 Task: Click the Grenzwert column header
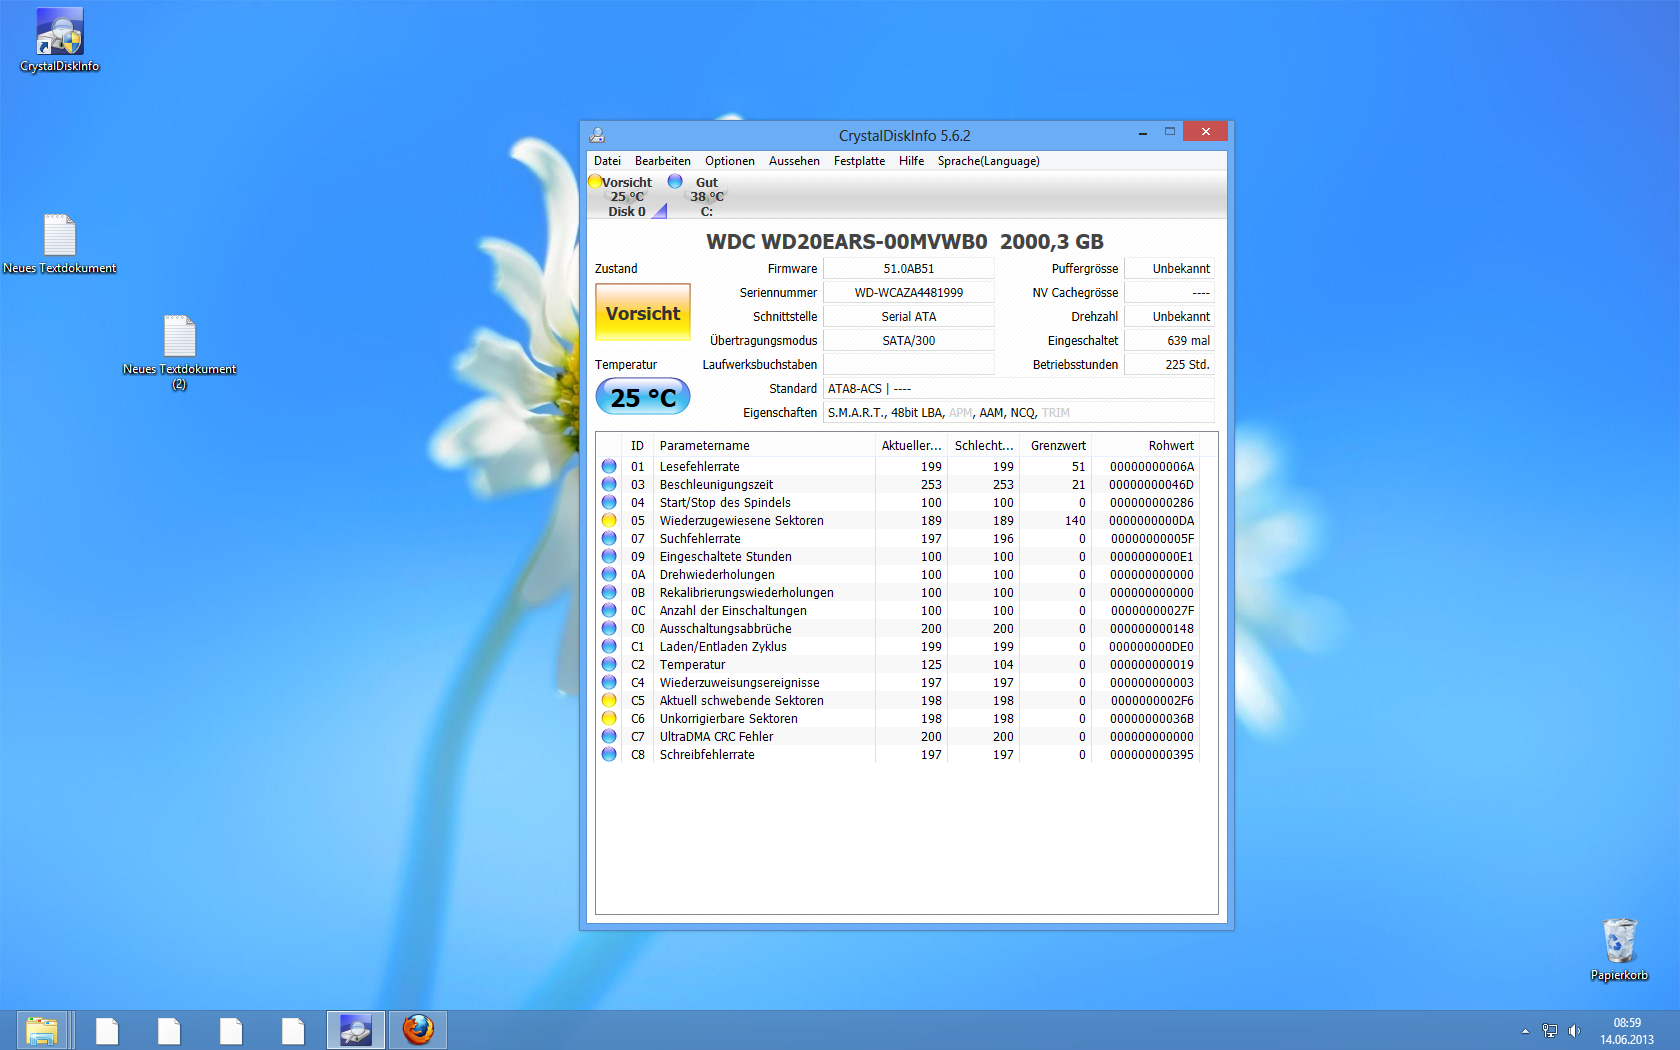[x=1055, y=446]
